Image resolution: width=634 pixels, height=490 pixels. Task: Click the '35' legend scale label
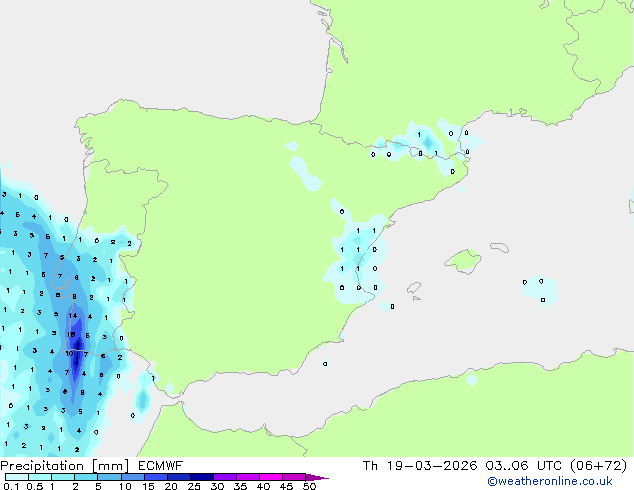(x=240, y=486)
